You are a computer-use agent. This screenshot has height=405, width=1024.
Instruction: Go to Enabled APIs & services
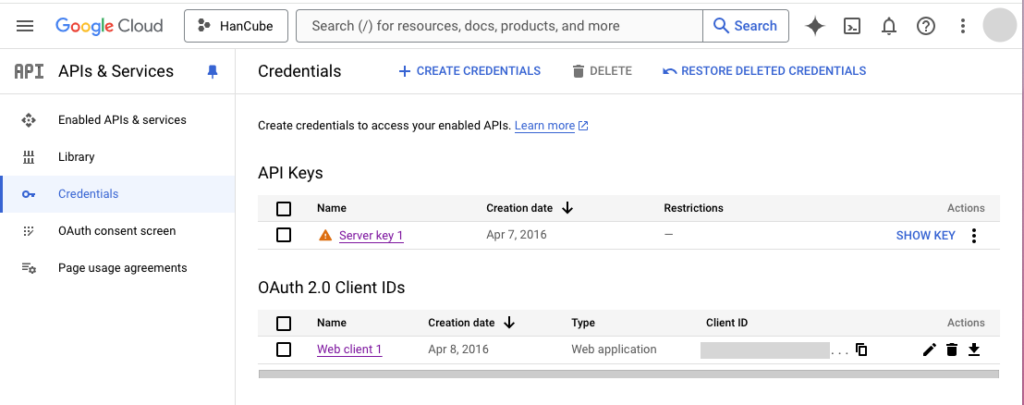tap(122, 120)
